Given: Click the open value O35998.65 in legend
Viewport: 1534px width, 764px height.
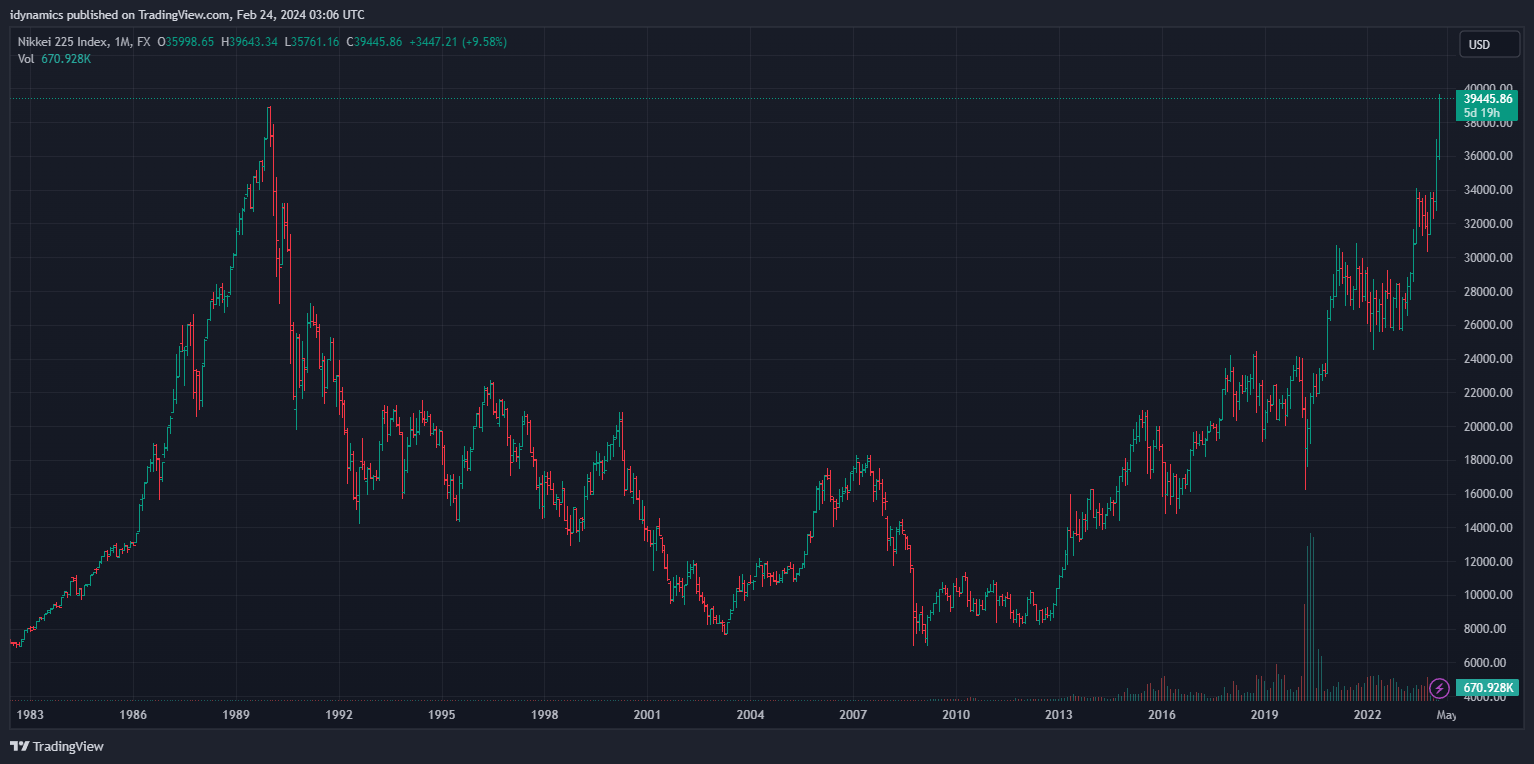Looking at the screenshot, I should [186, 42].
